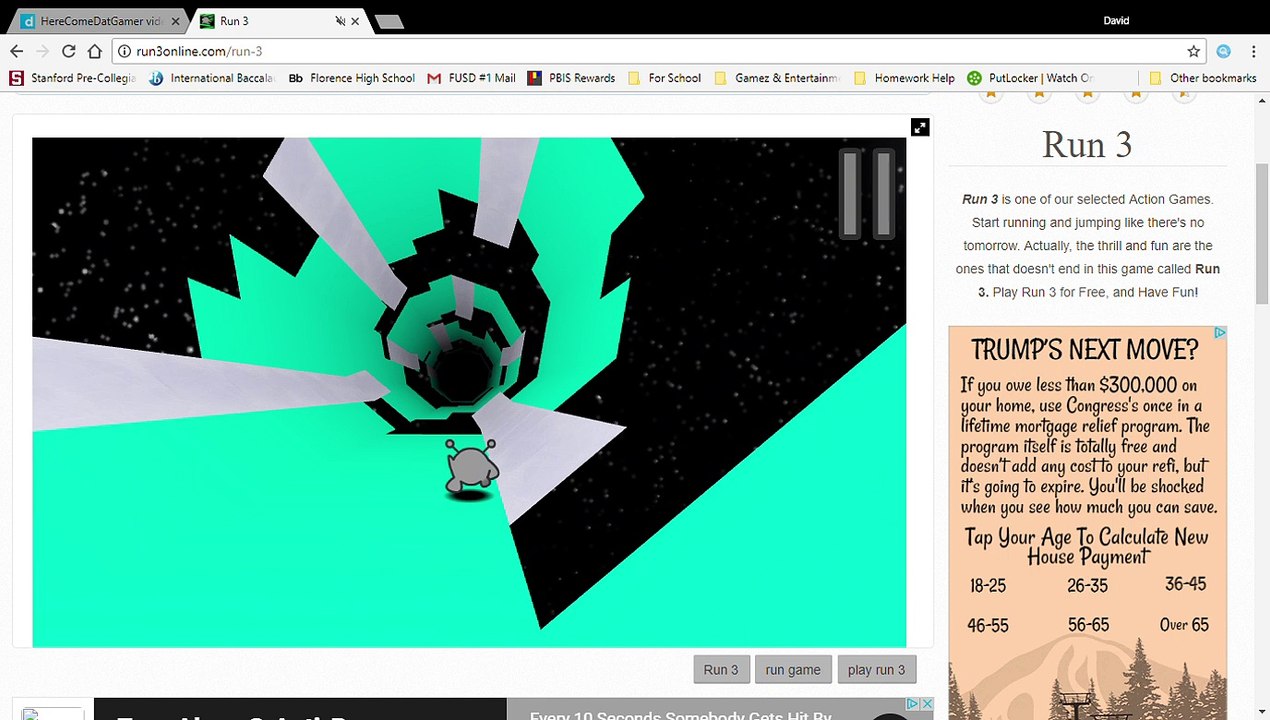Click the Run 3 heading in the sidebar
This screenshot has width=1270, height=720.
tap(1087, 144)
